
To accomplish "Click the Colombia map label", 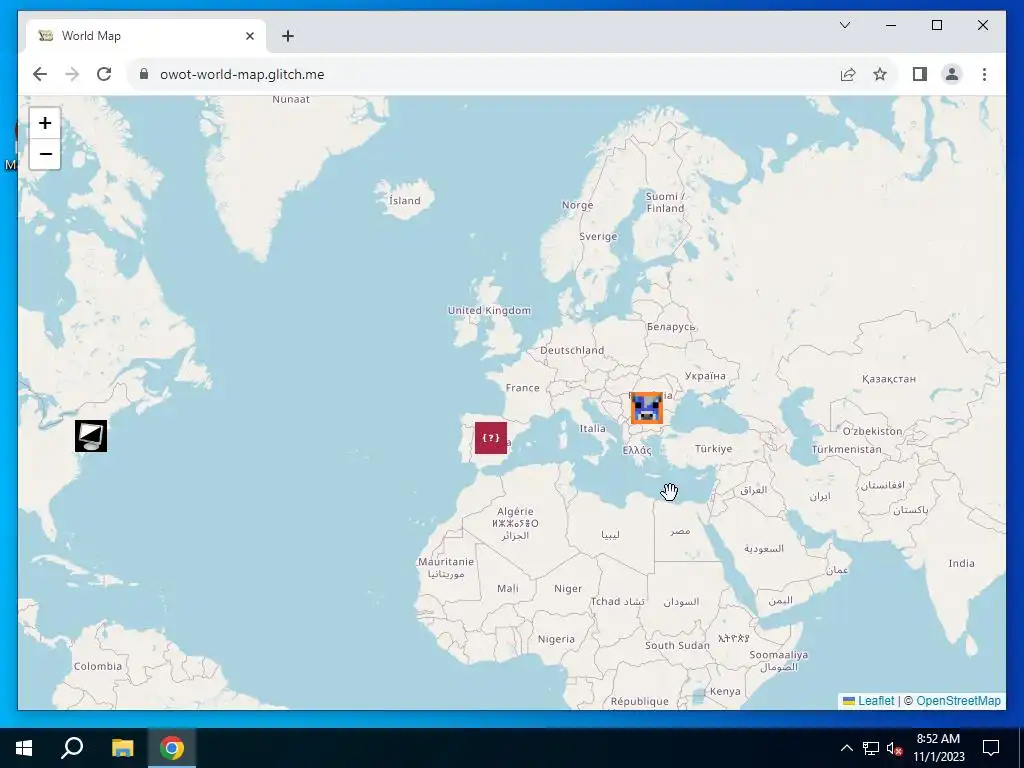I will click(x=98, y=666).
